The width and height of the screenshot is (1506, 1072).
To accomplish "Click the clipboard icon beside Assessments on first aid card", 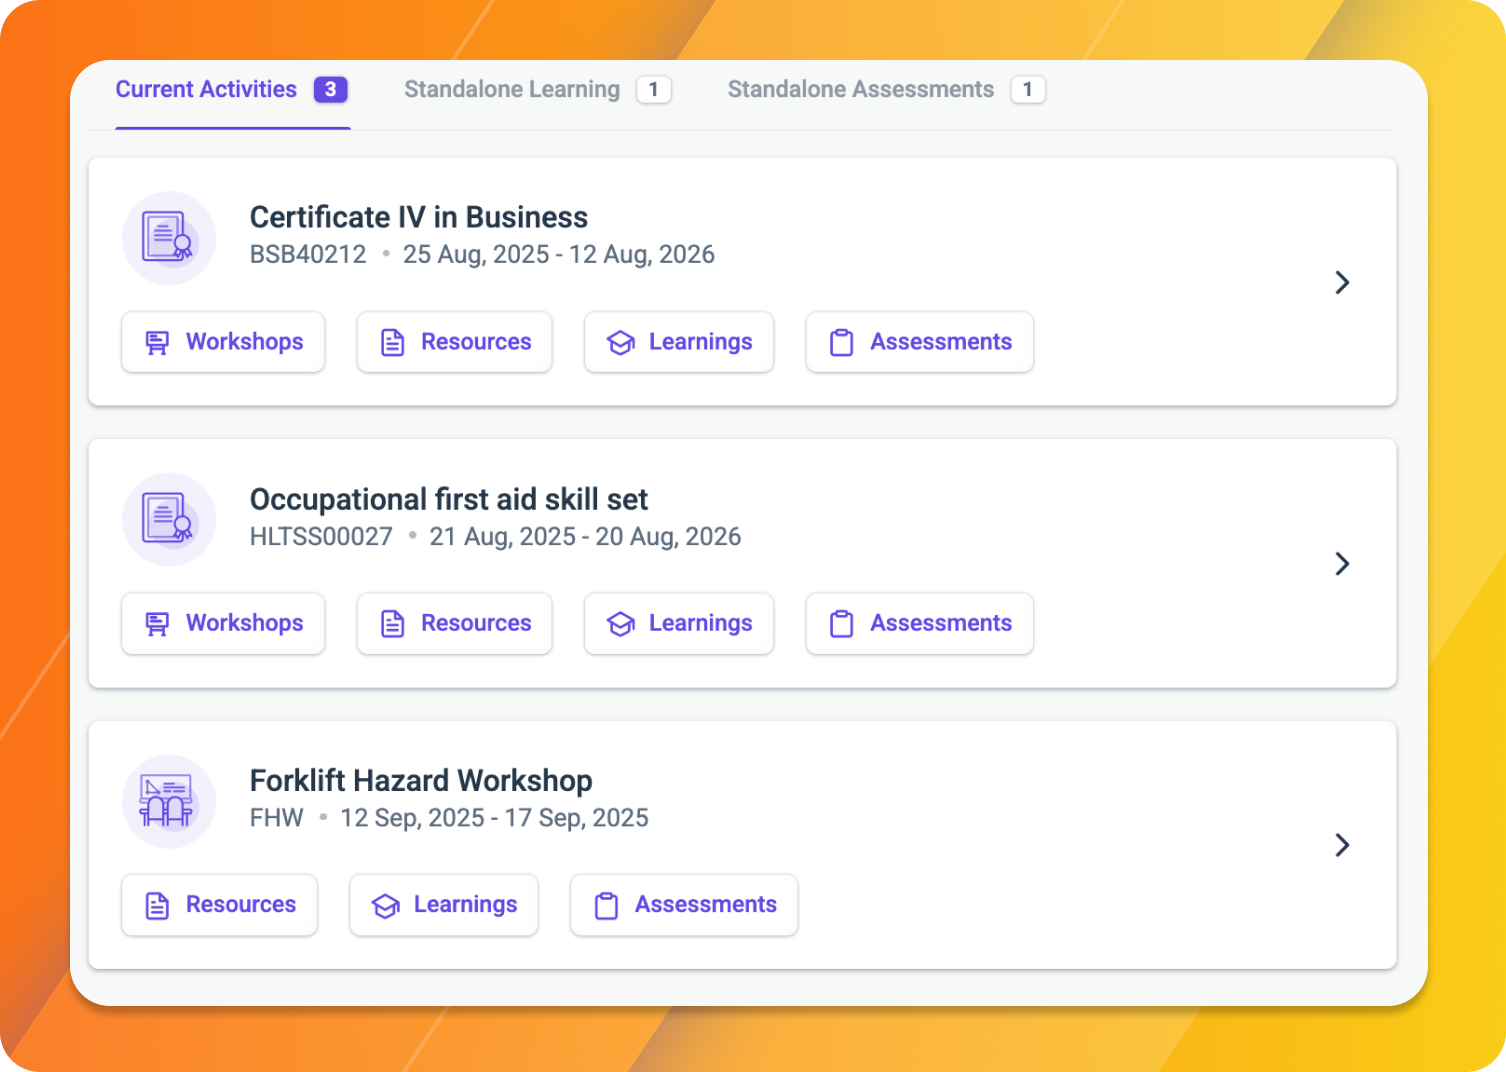I will pyautogui.click(x=843, y=623).
